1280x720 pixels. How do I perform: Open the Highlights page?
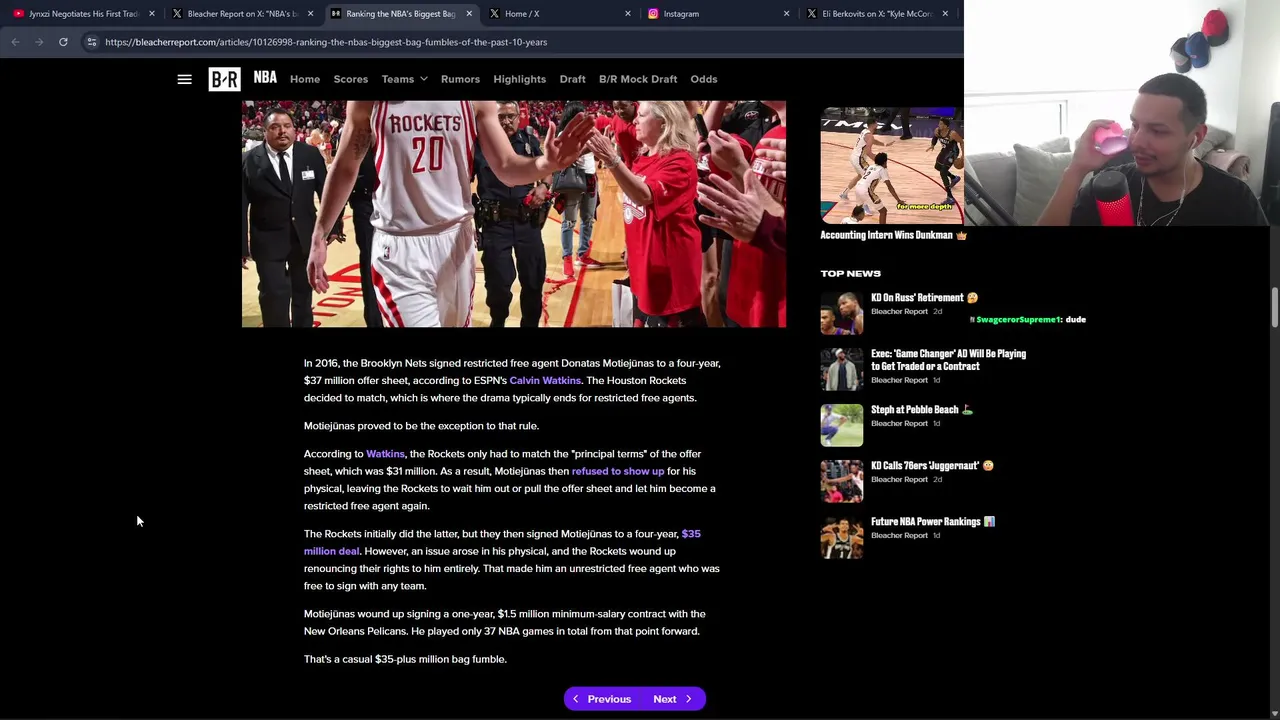[x=520, y=79]
